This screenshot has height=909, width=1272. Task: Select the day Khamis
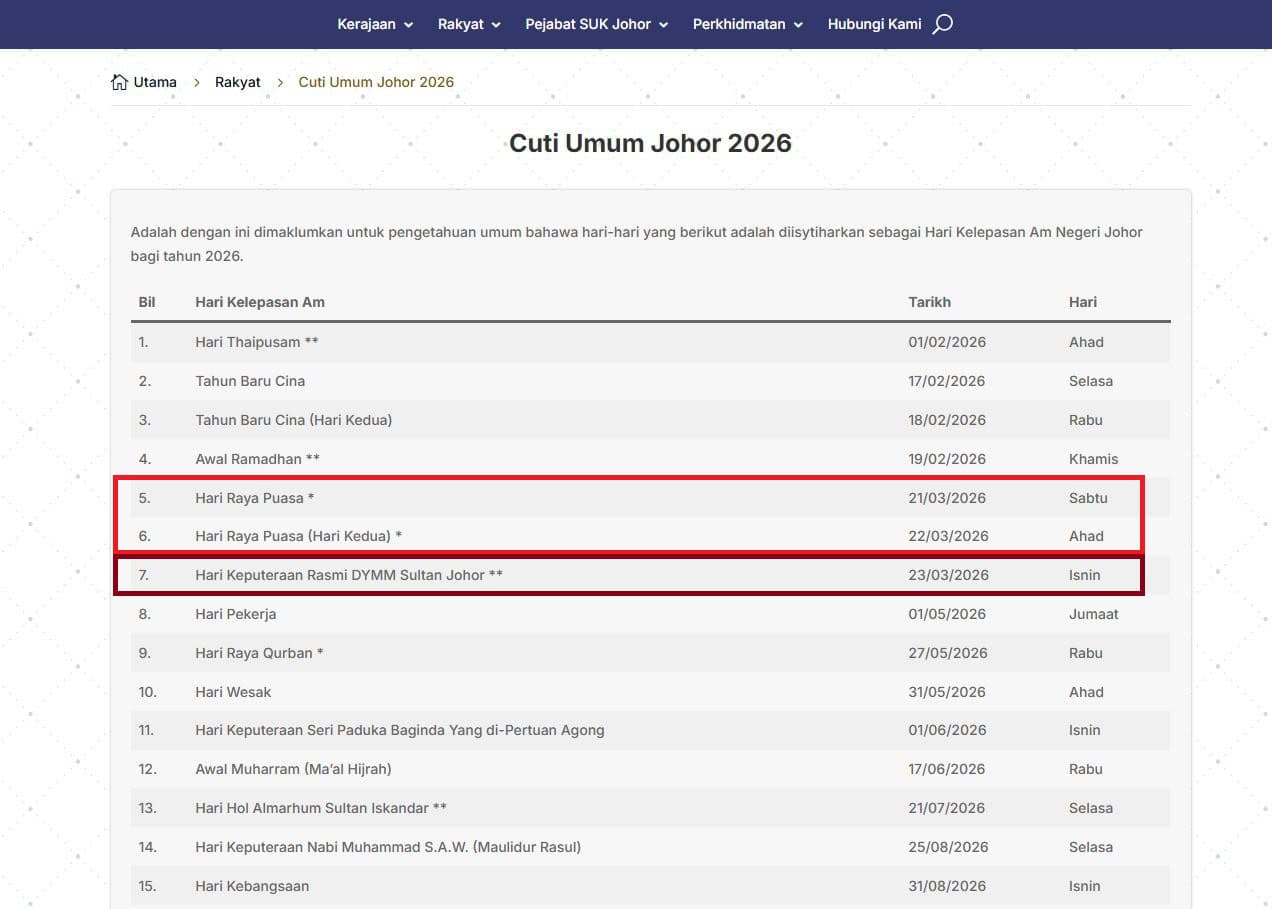[1093, 459]
